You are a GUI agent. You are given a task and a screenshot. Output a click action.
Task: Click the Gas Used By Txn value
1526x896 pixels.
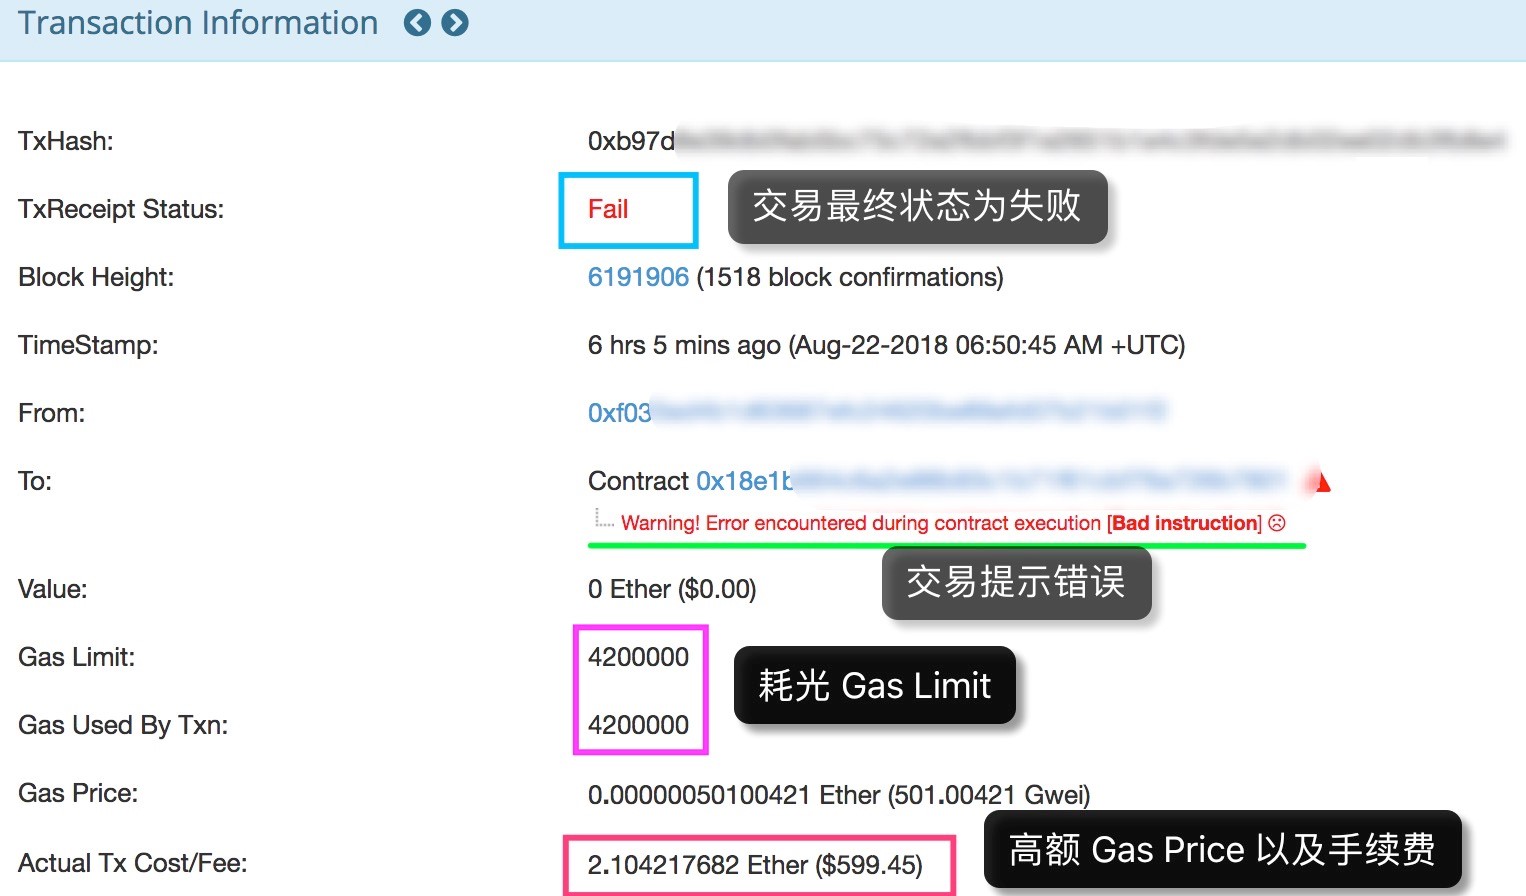tap(638, 725)
